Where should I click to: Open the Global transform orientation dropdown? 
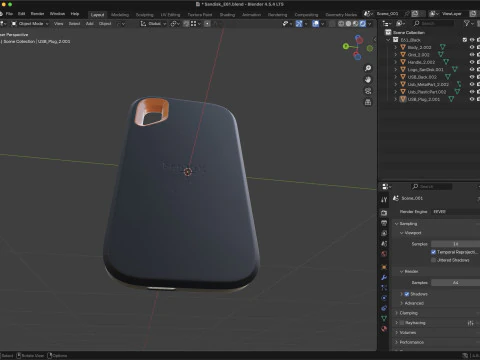click(153, 24)
